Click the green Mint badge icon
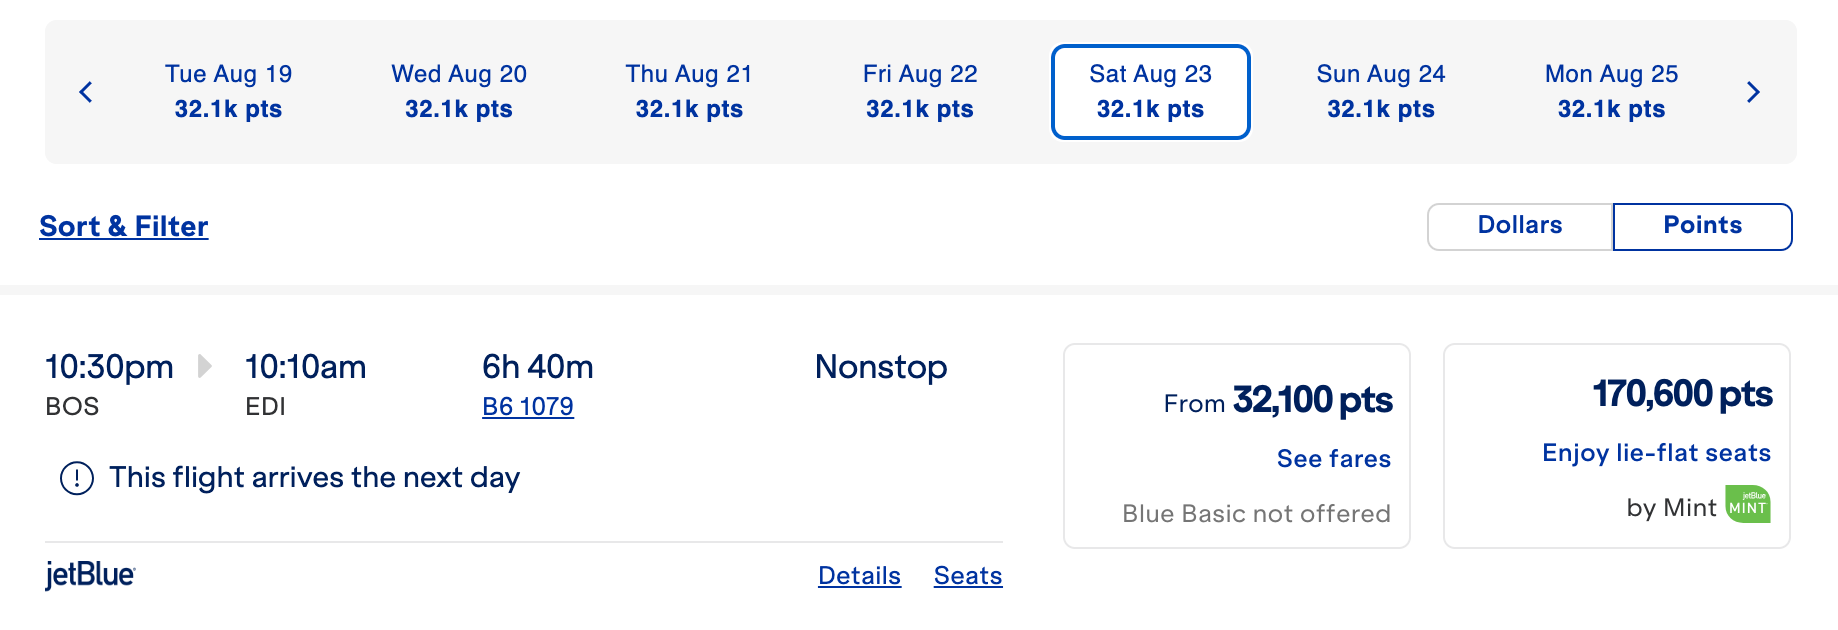The height and width of the screenshot is (630, 1838). 1748,505
